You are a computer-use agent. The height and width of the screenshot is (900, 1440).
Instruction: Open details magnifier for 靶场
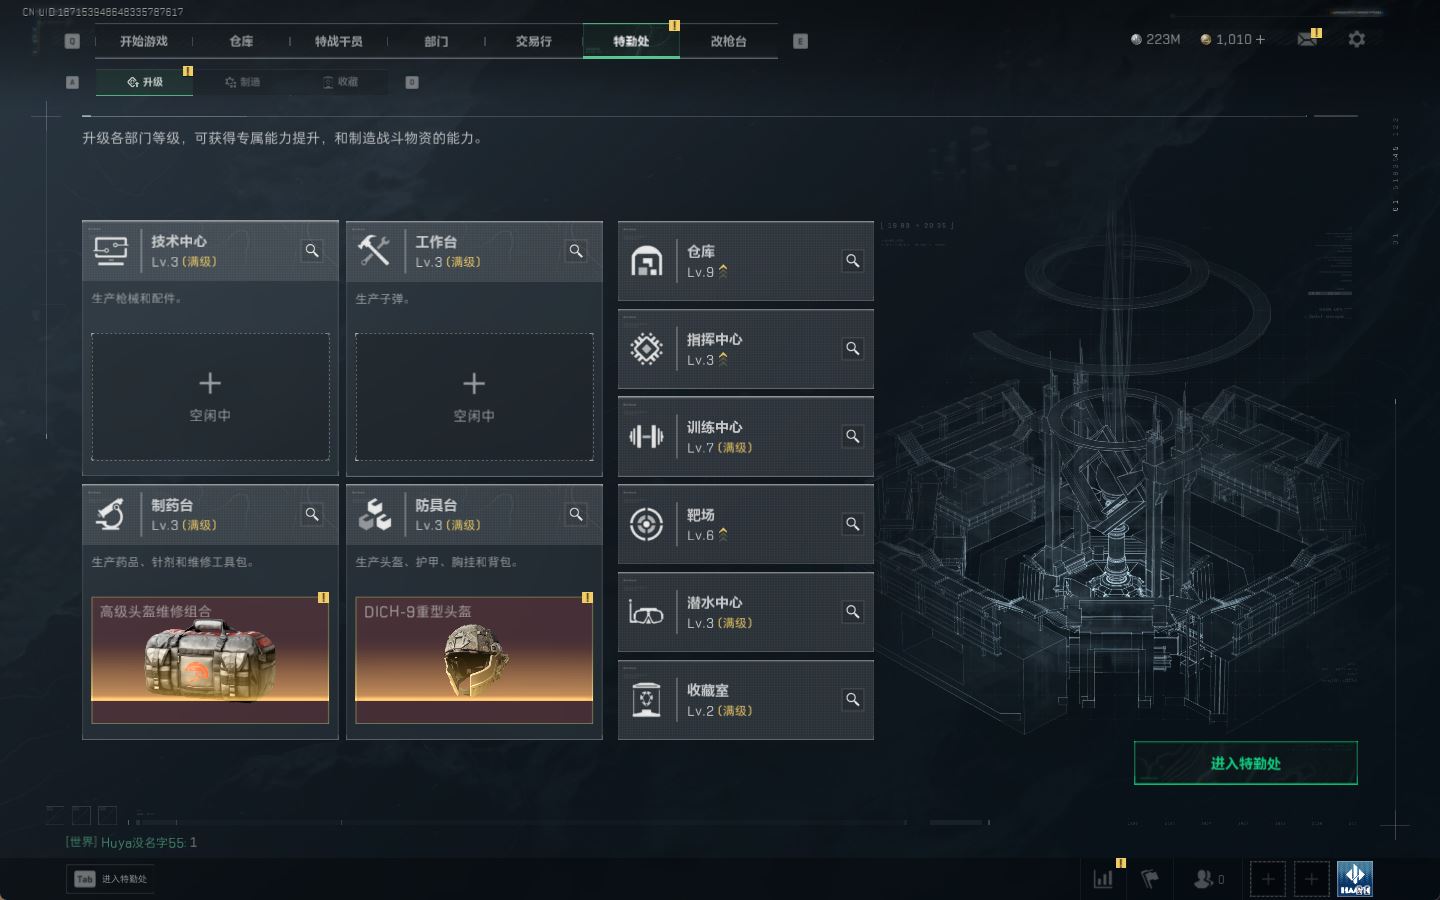point(853,524)
